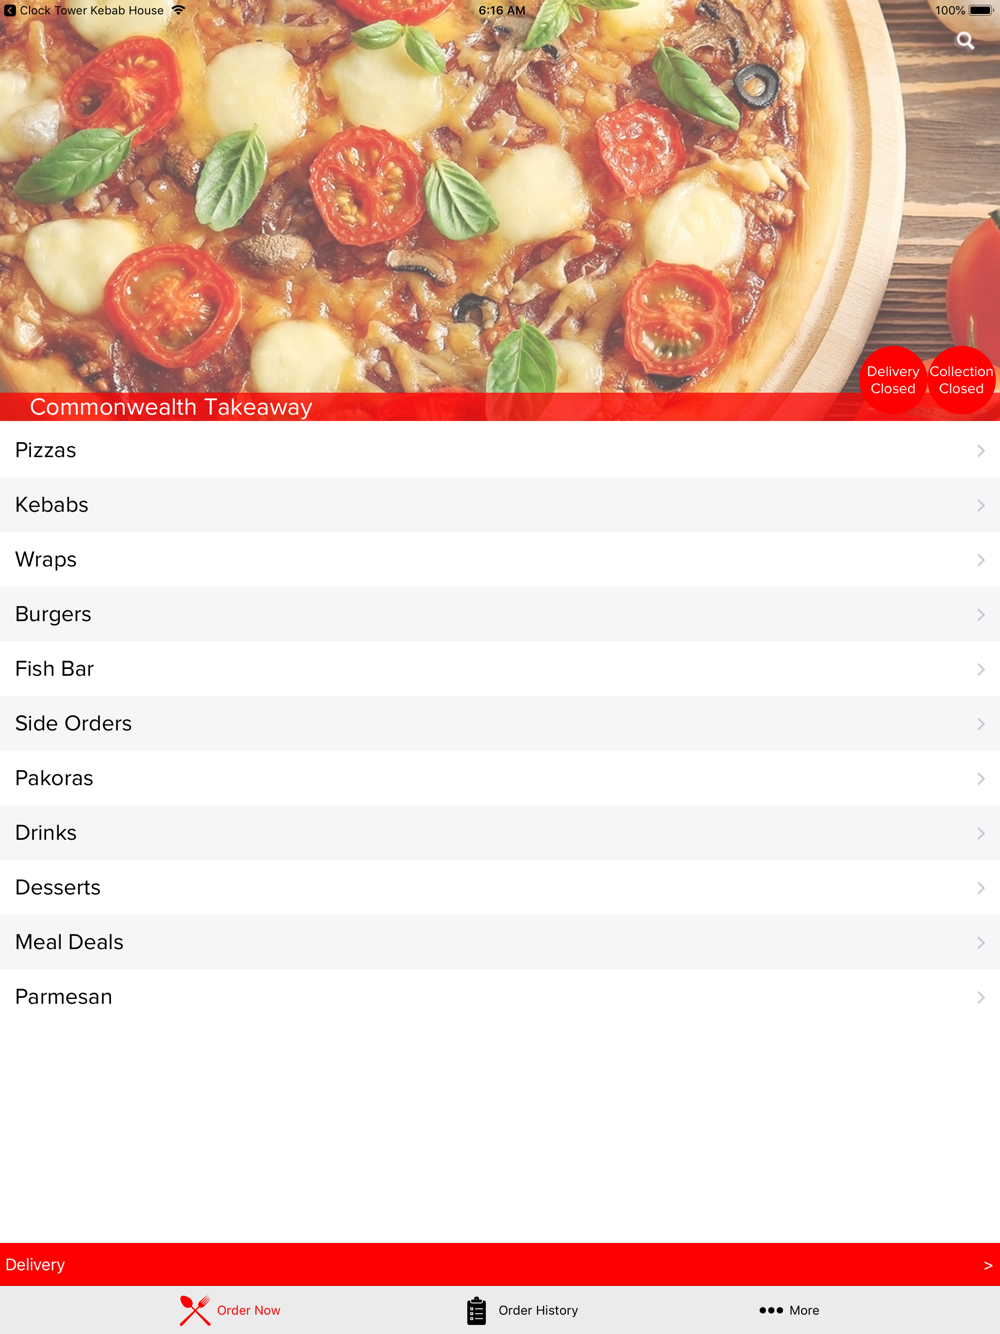
Task: Expand the Pizzas category chevron
Action: click(981, 451)
